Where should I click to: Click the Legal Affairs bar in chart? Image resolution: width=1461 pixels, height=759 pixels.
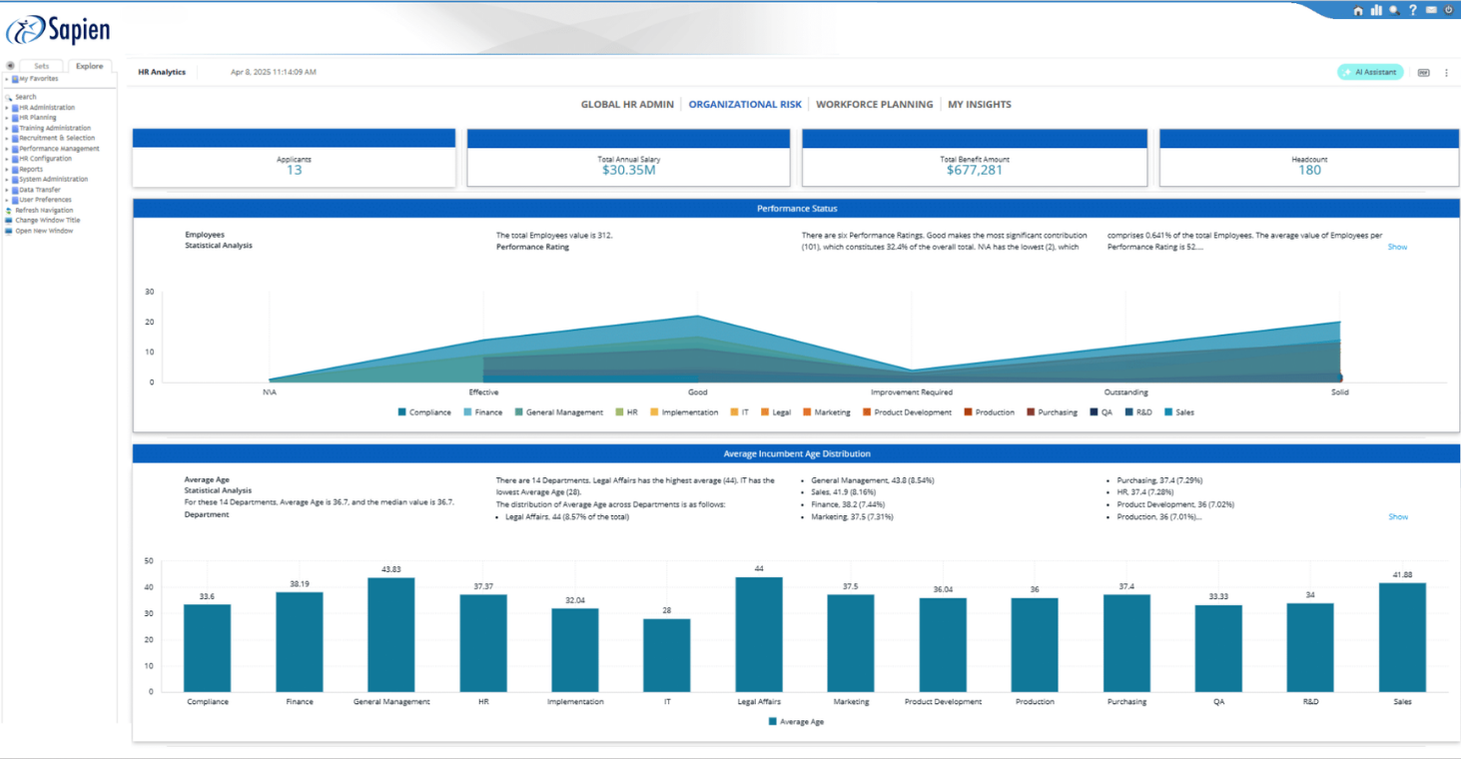(x=759, y=634)
